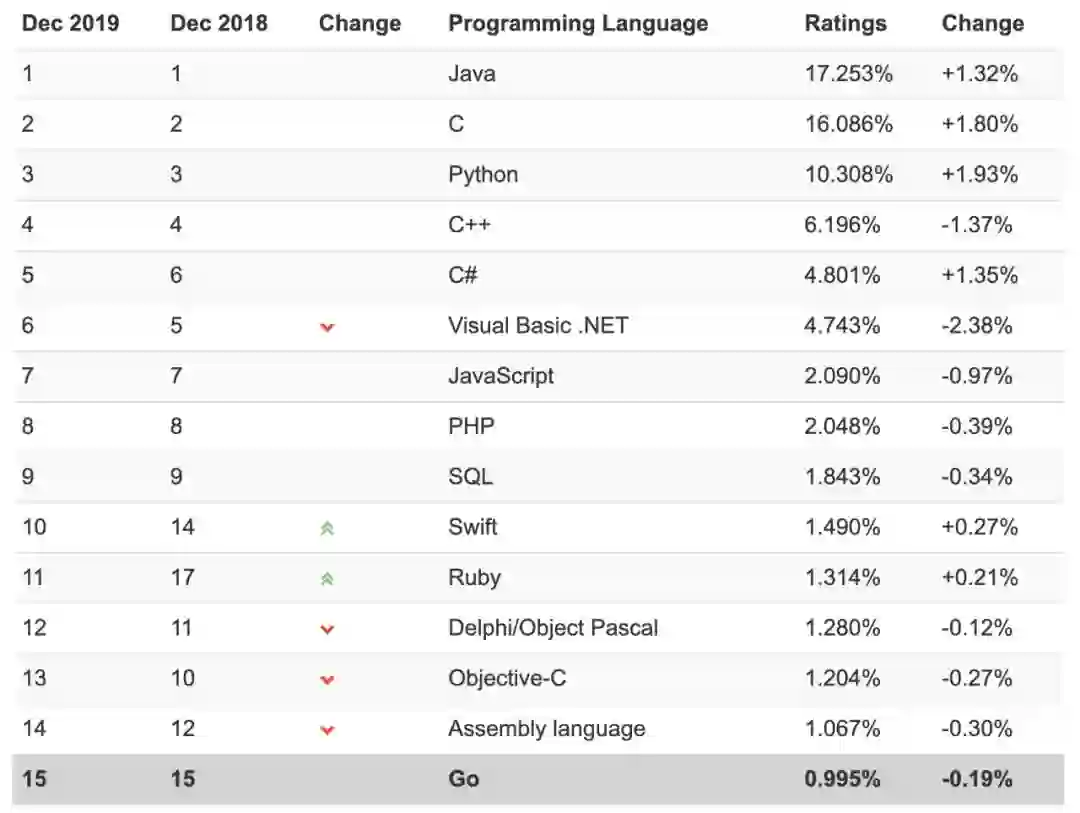
Task: Click the red down arrow beside Assembly language
Action: coord(326,730)
